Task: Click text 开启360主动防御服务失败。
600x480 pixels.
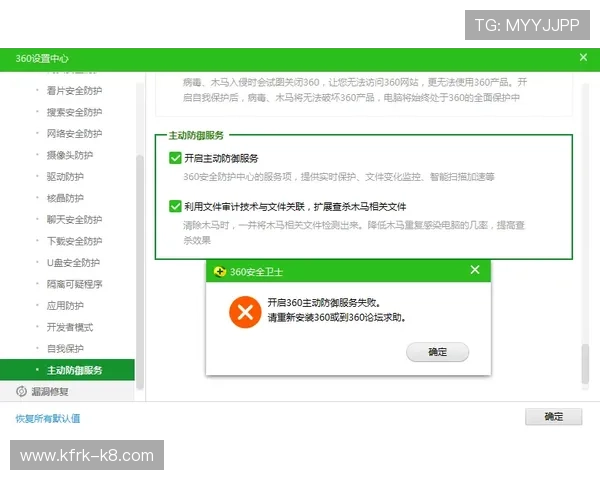Action: (324, 302)
